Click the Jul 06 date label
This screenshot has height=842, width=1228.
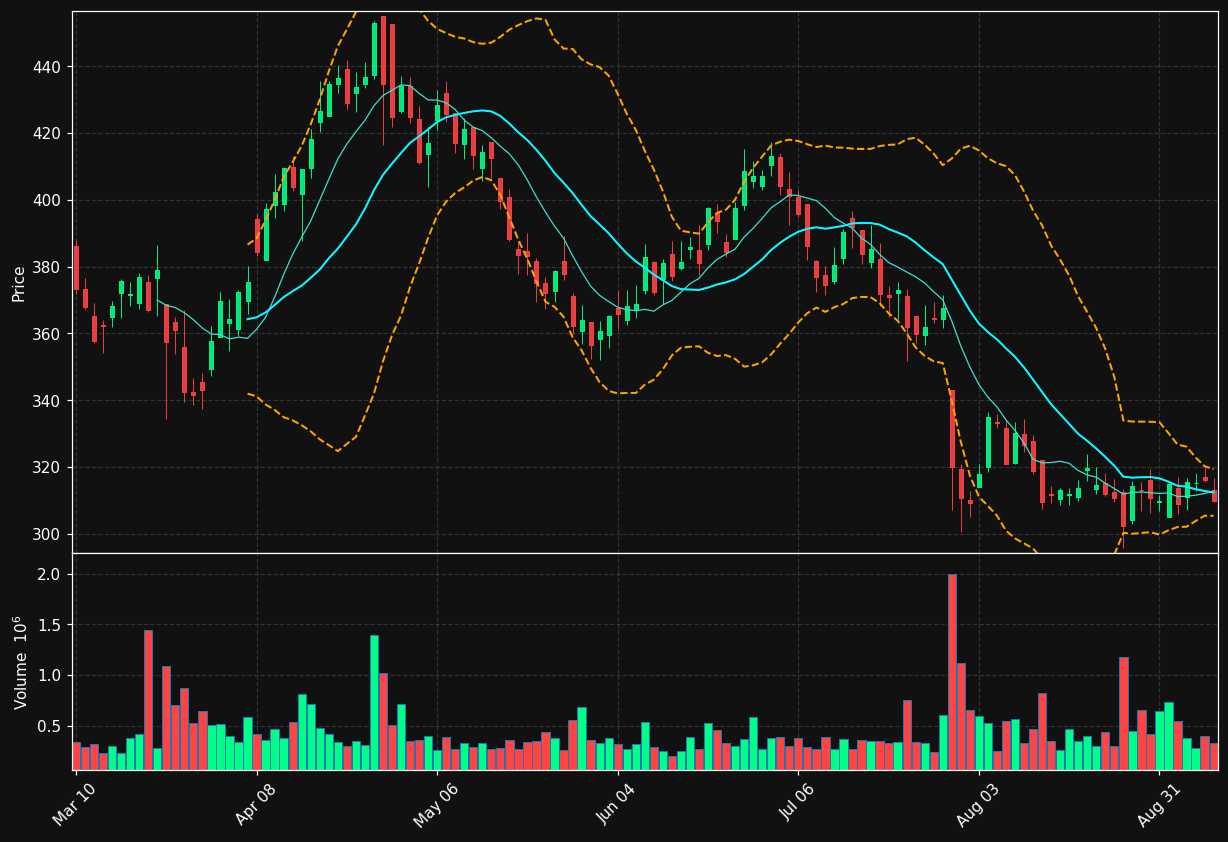[798, 805]
